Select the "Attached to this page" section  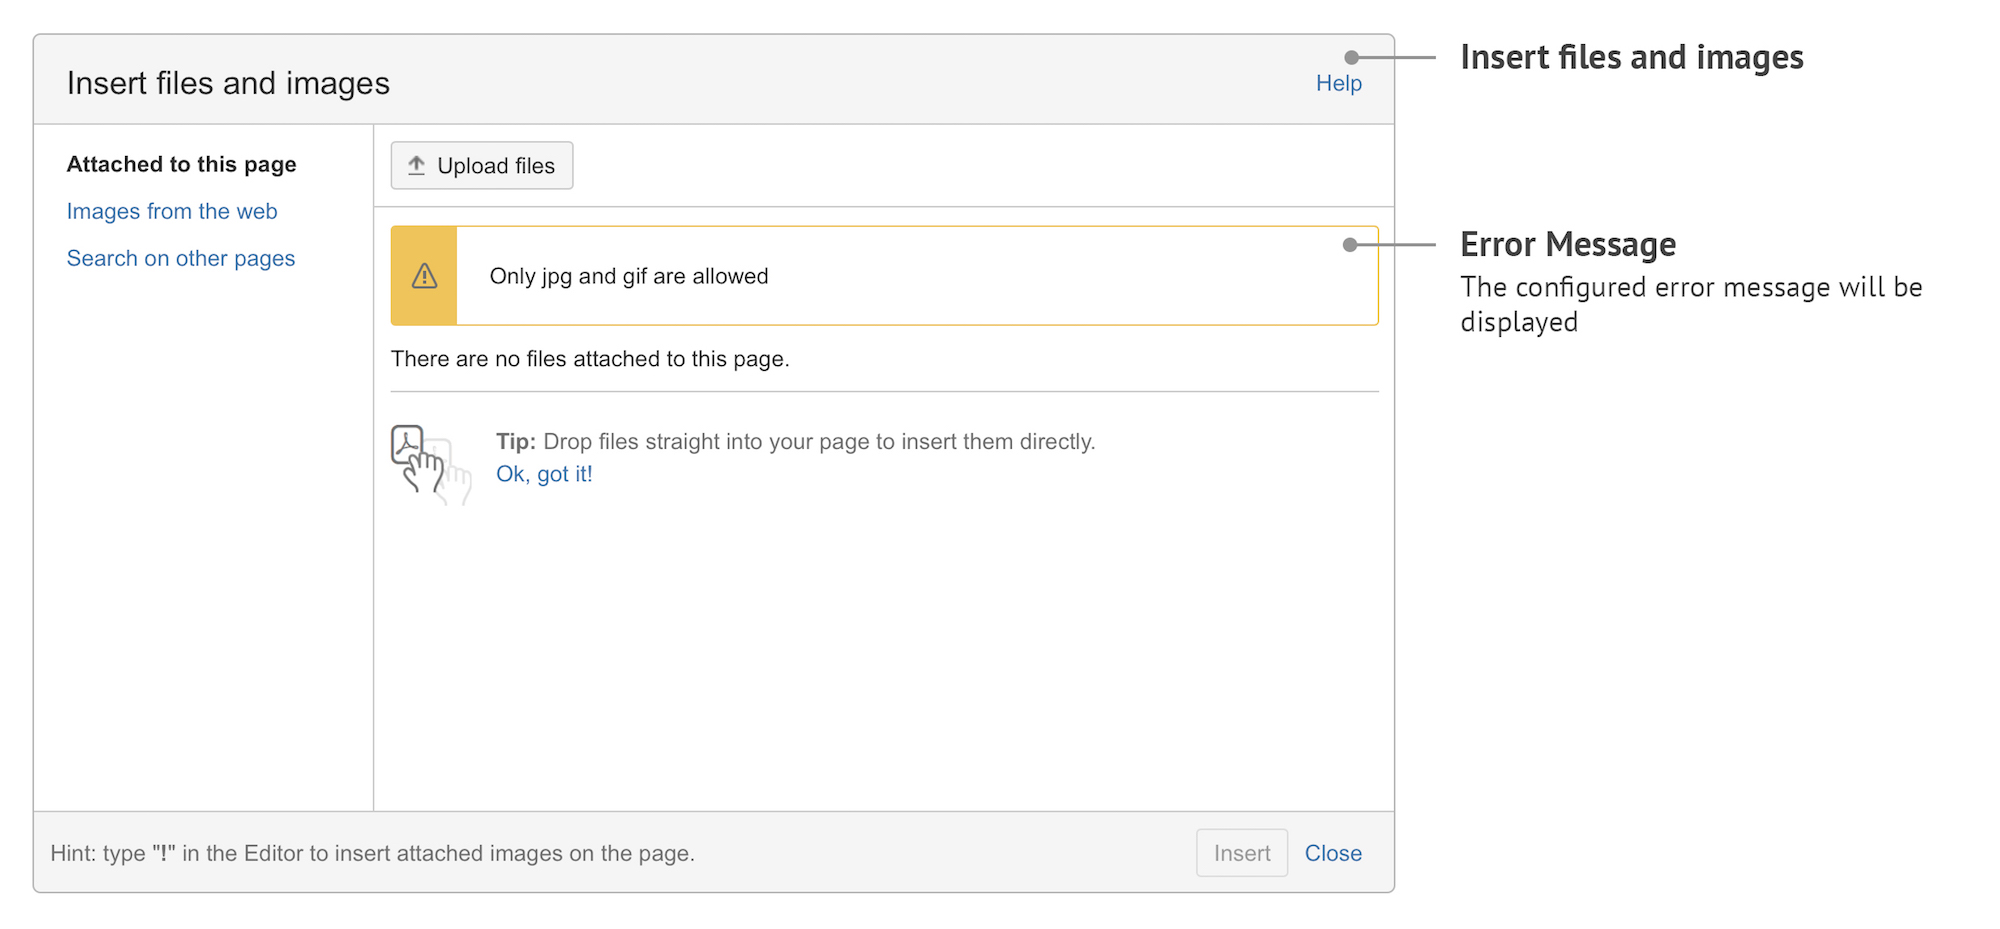coord(181,164)
